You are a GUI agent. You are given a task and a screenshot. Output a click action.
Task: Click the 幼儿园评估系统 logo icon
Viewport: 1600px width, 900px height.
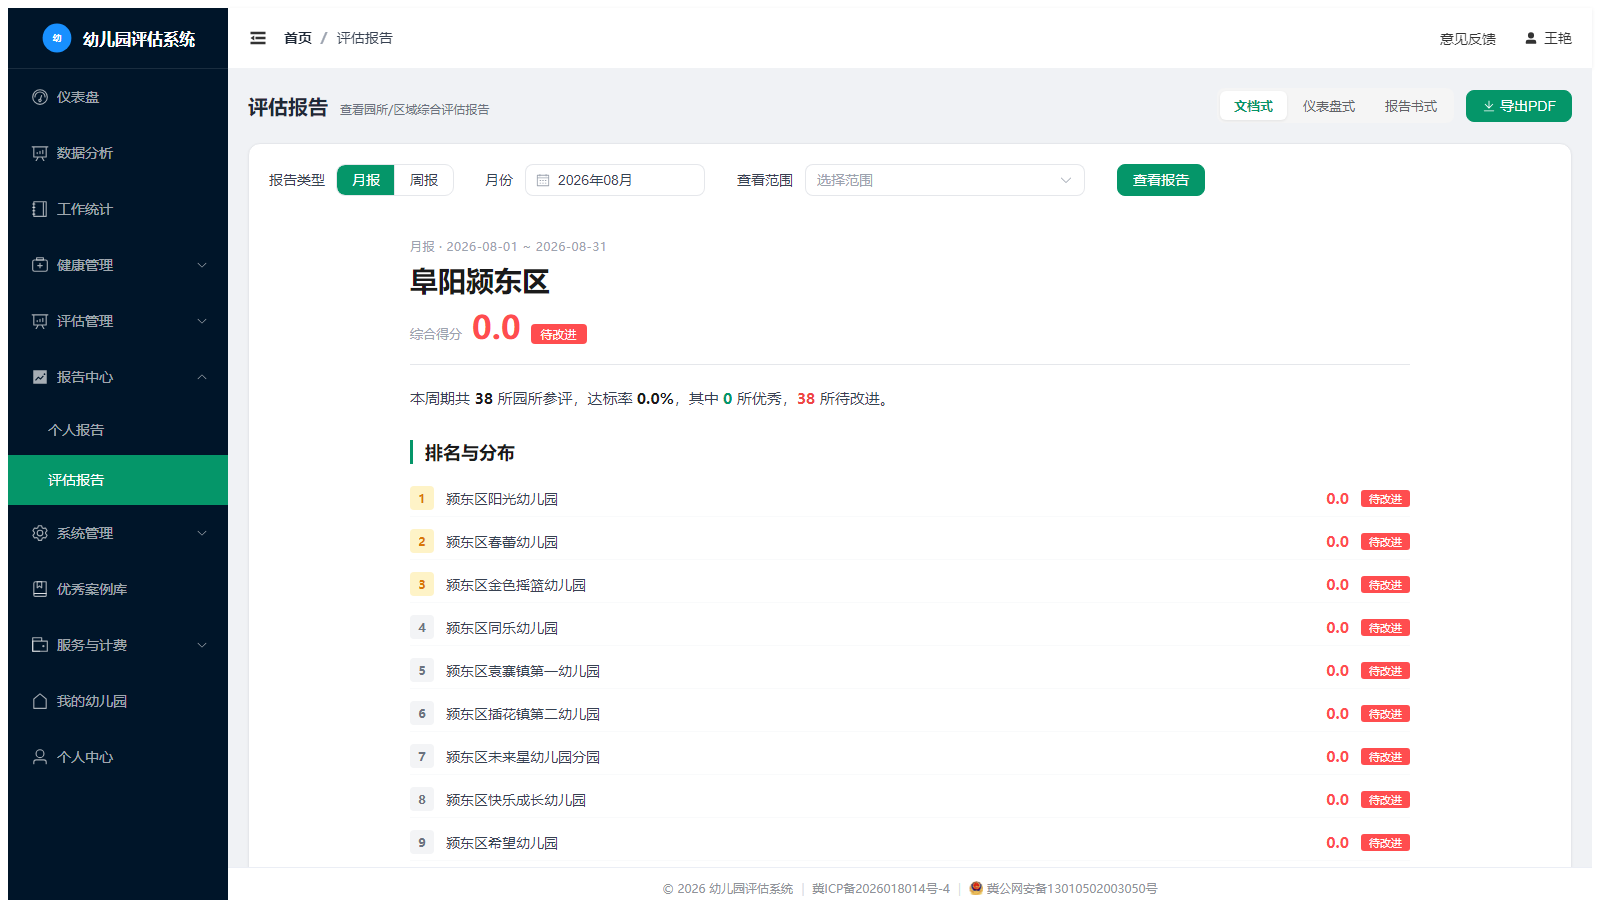coord(57,38)
